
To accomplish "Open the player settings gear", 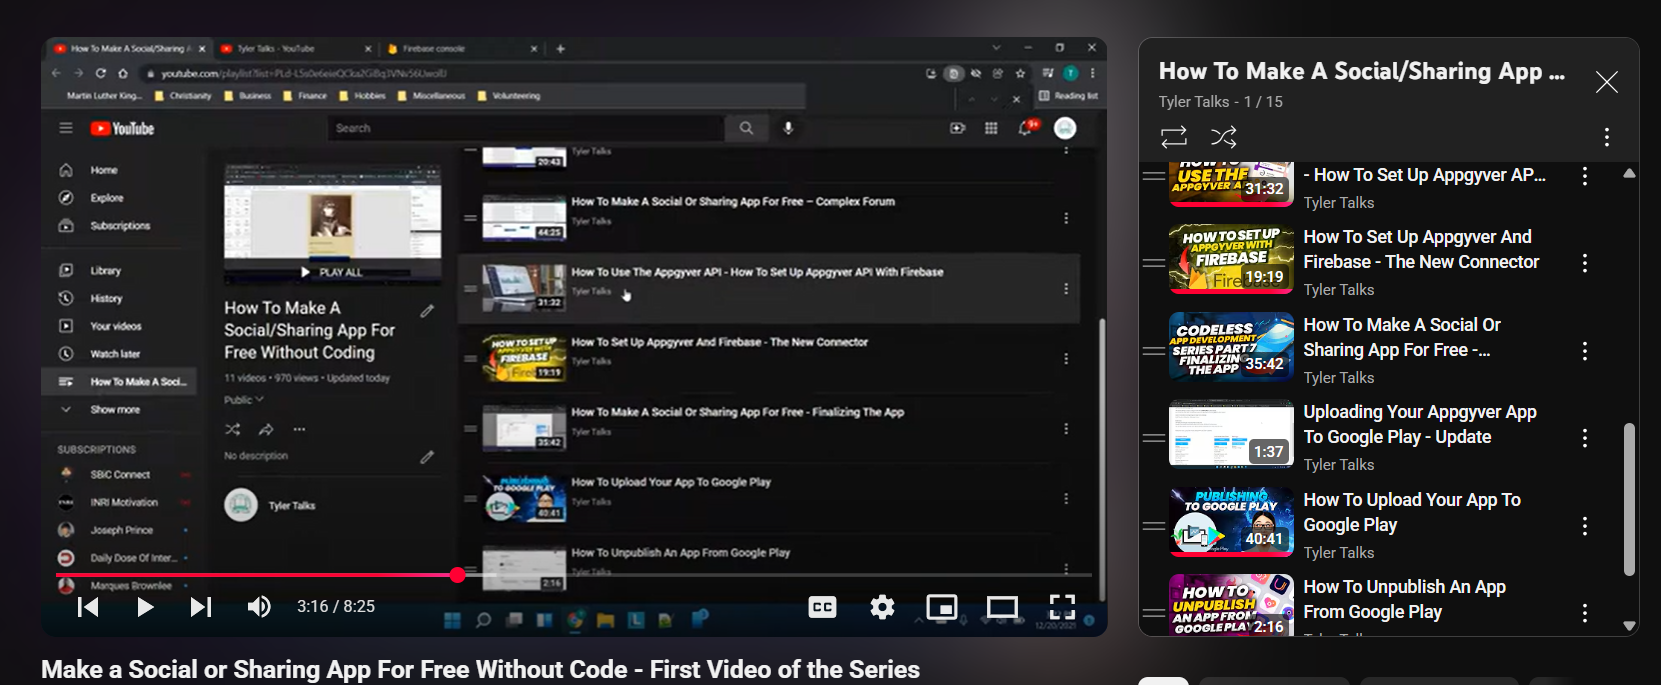I will point(882,607).
